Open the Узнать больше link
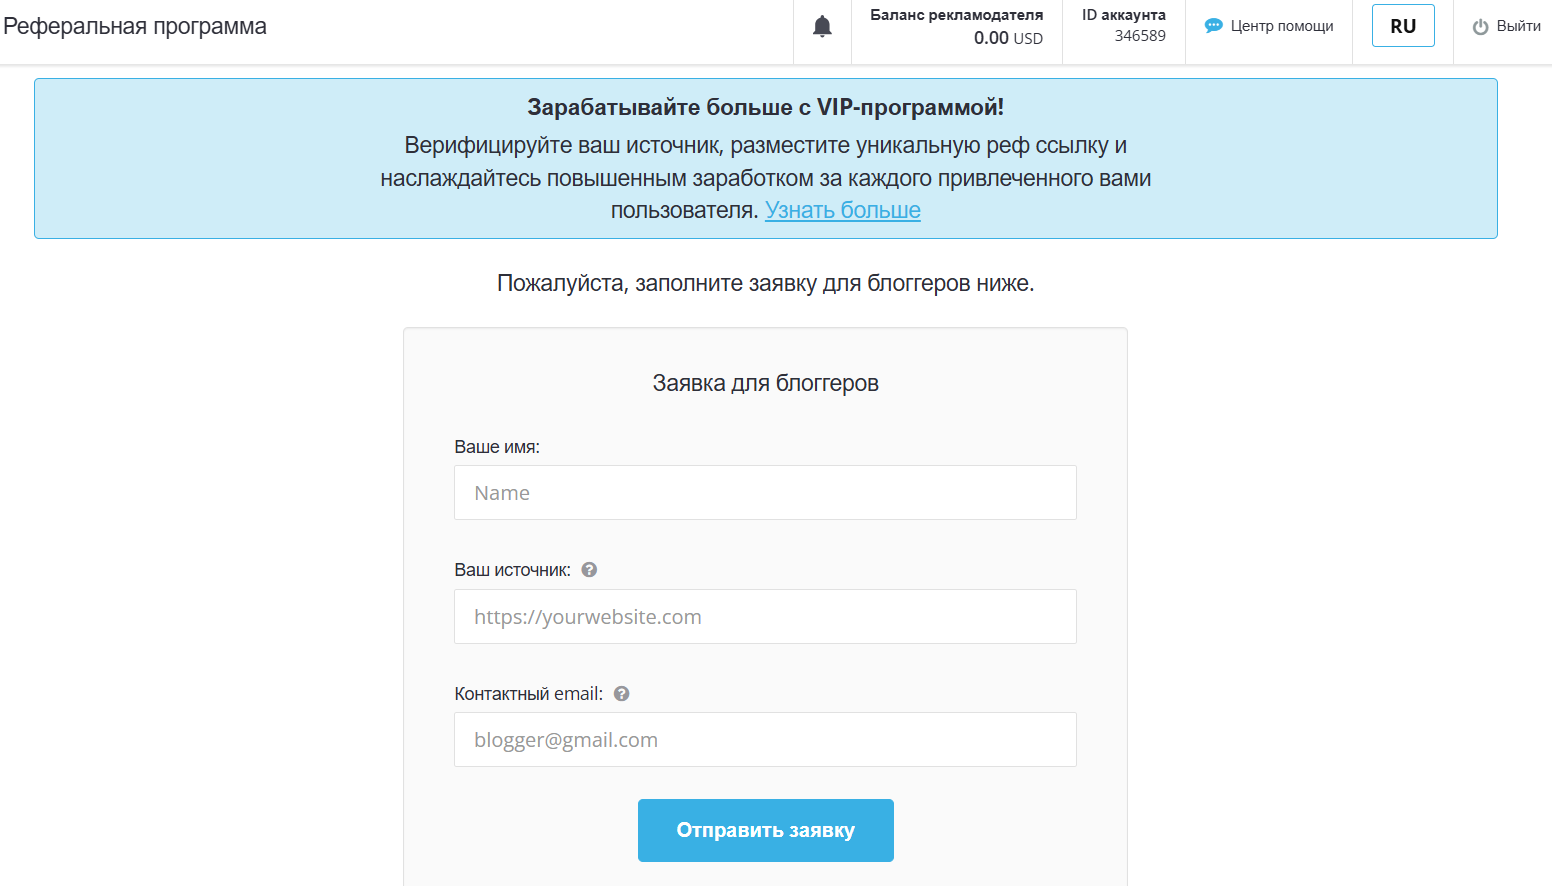Image resolution: width=1552 pixels, height=886 pixels. (842, 210)
